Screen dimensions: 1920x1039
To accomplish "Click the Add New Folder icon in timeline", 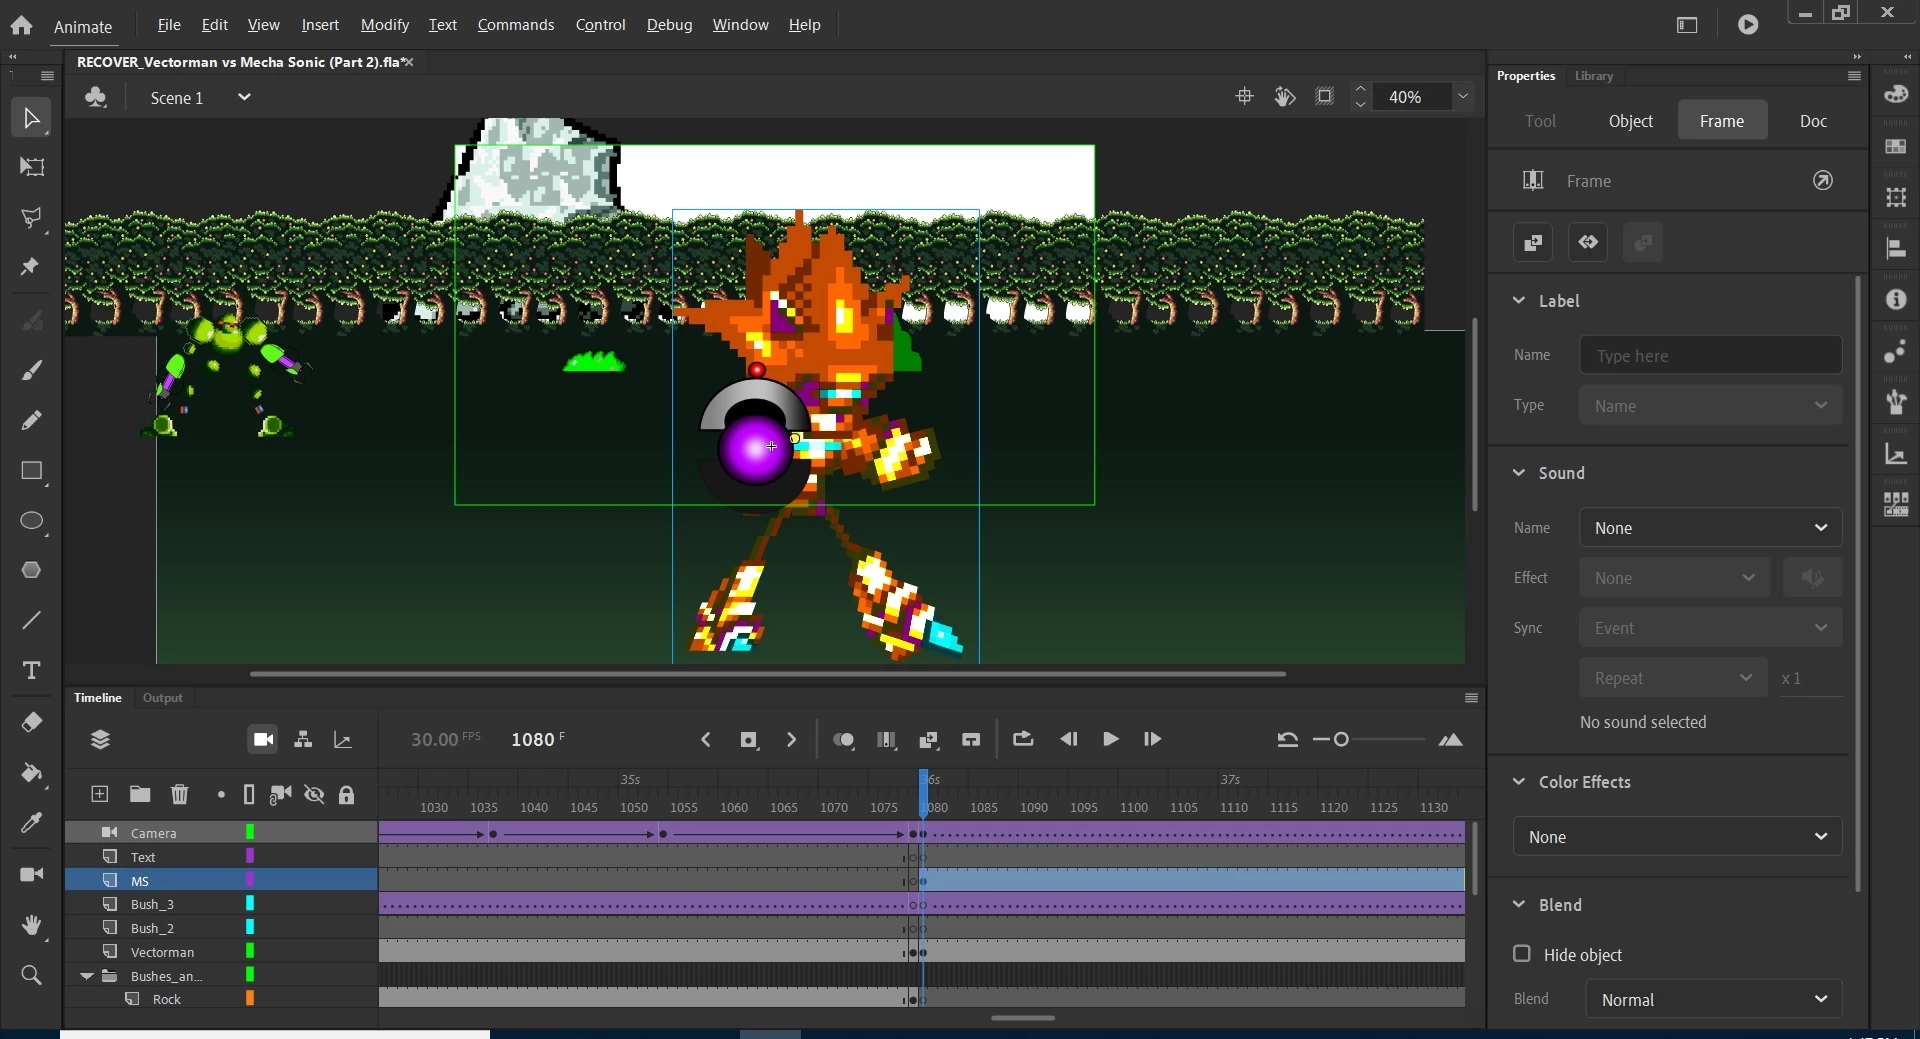I will (x=140, y=794).
